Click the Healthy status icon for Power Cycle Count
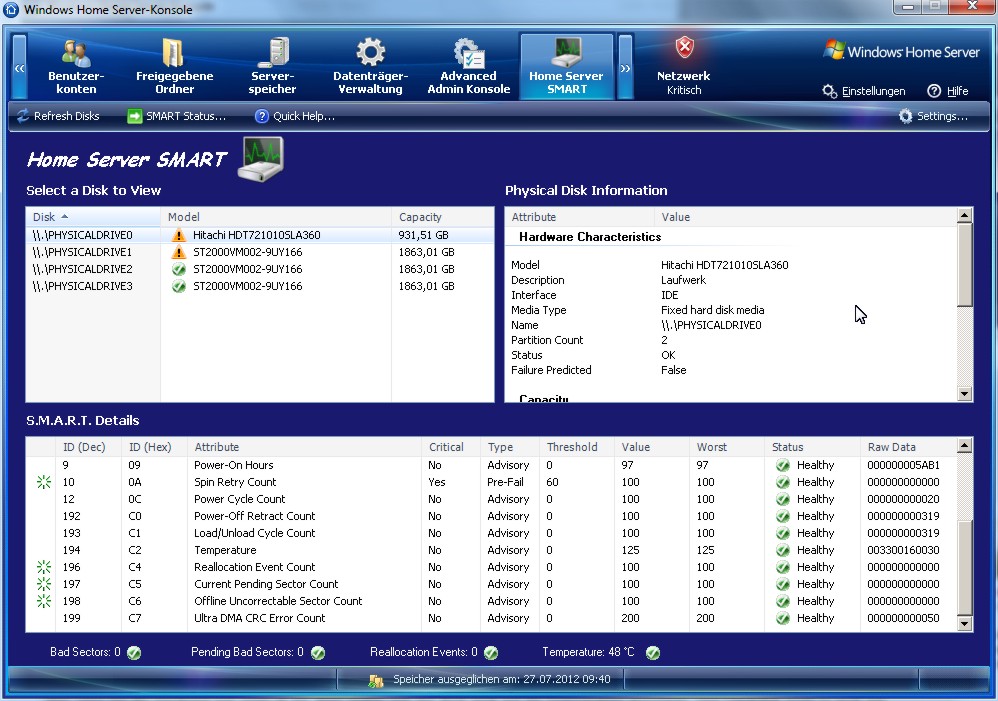 click(x=783, y=499)
